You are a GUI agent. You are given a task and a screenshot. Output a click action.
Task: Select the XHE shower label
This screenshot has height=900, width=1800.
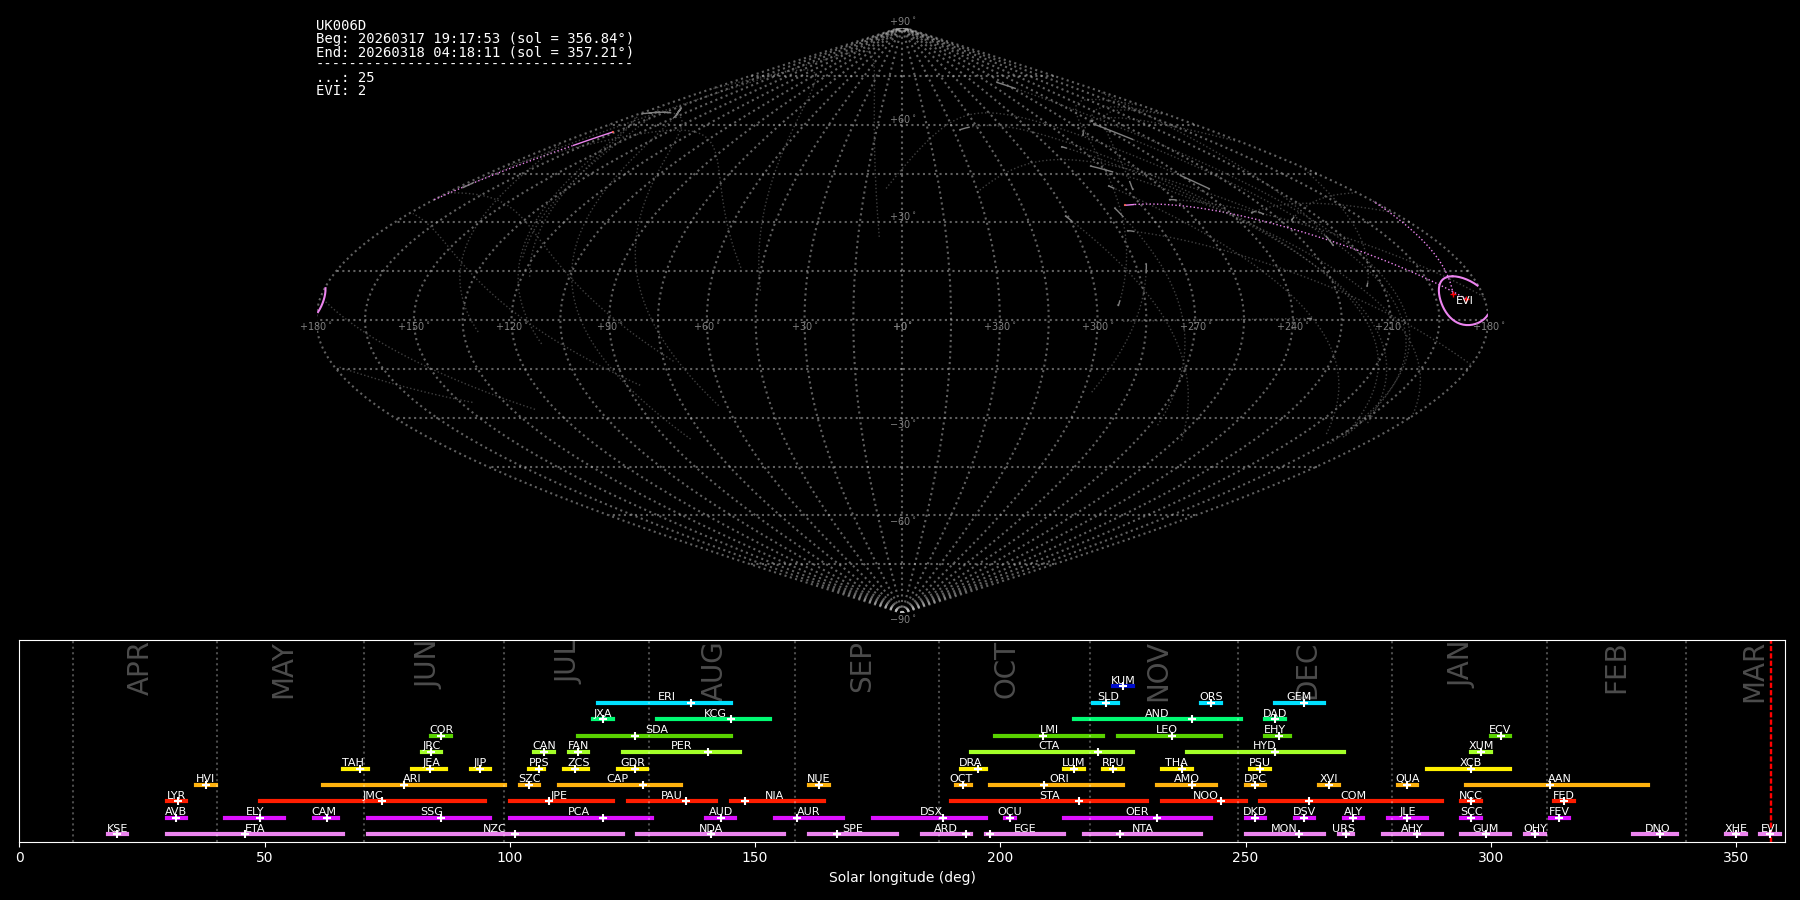[x=1735, y=828]
